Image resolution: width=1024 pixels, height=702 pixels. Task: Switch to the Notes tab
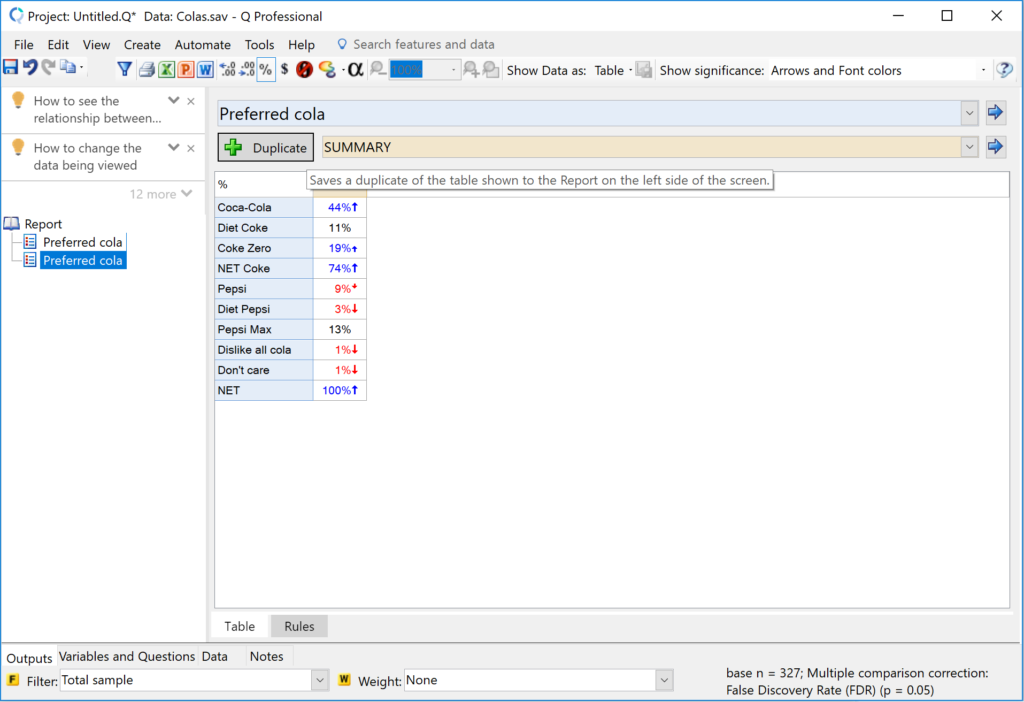(x=266, y=656)
